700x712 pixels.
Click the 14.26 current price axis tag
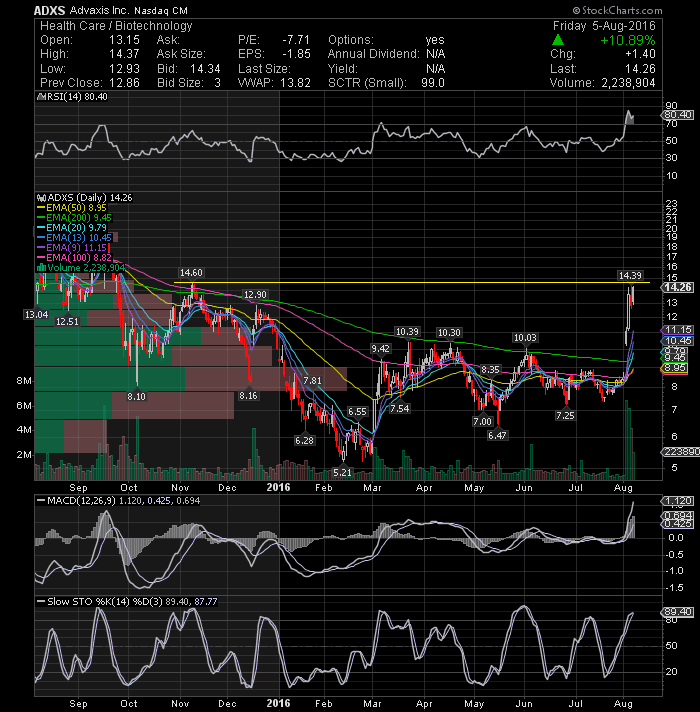[x=678, y=287]
